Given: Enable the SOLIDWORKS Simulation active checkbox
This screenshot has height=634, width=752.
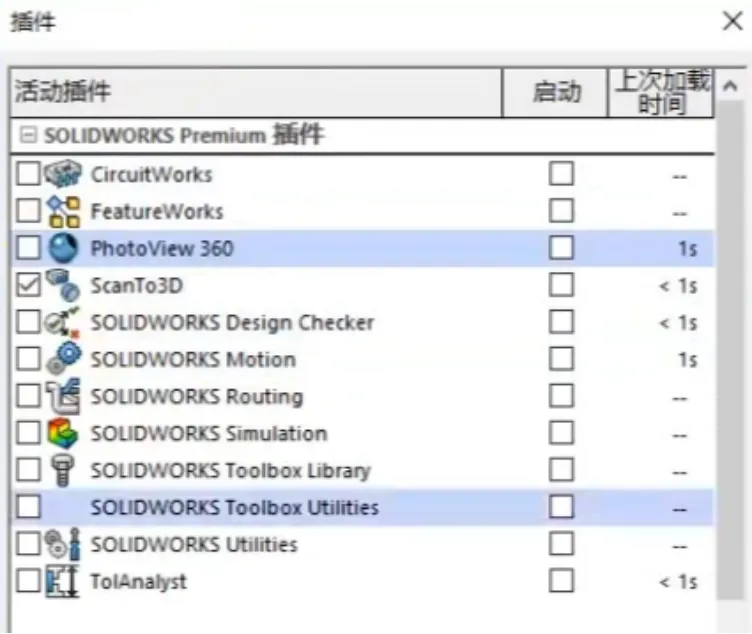Looking at the screenshot, I should 29,433.
